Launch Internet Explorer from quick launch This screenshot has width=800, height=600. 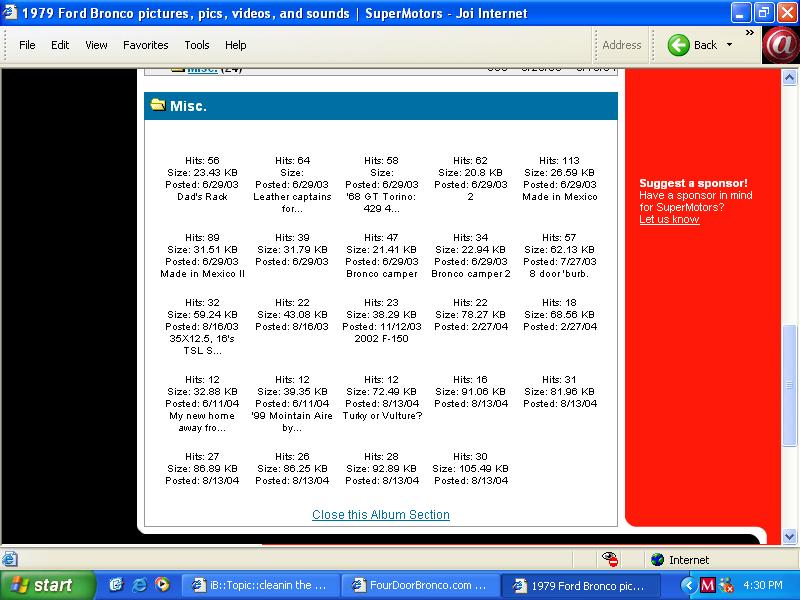(139, 585)
